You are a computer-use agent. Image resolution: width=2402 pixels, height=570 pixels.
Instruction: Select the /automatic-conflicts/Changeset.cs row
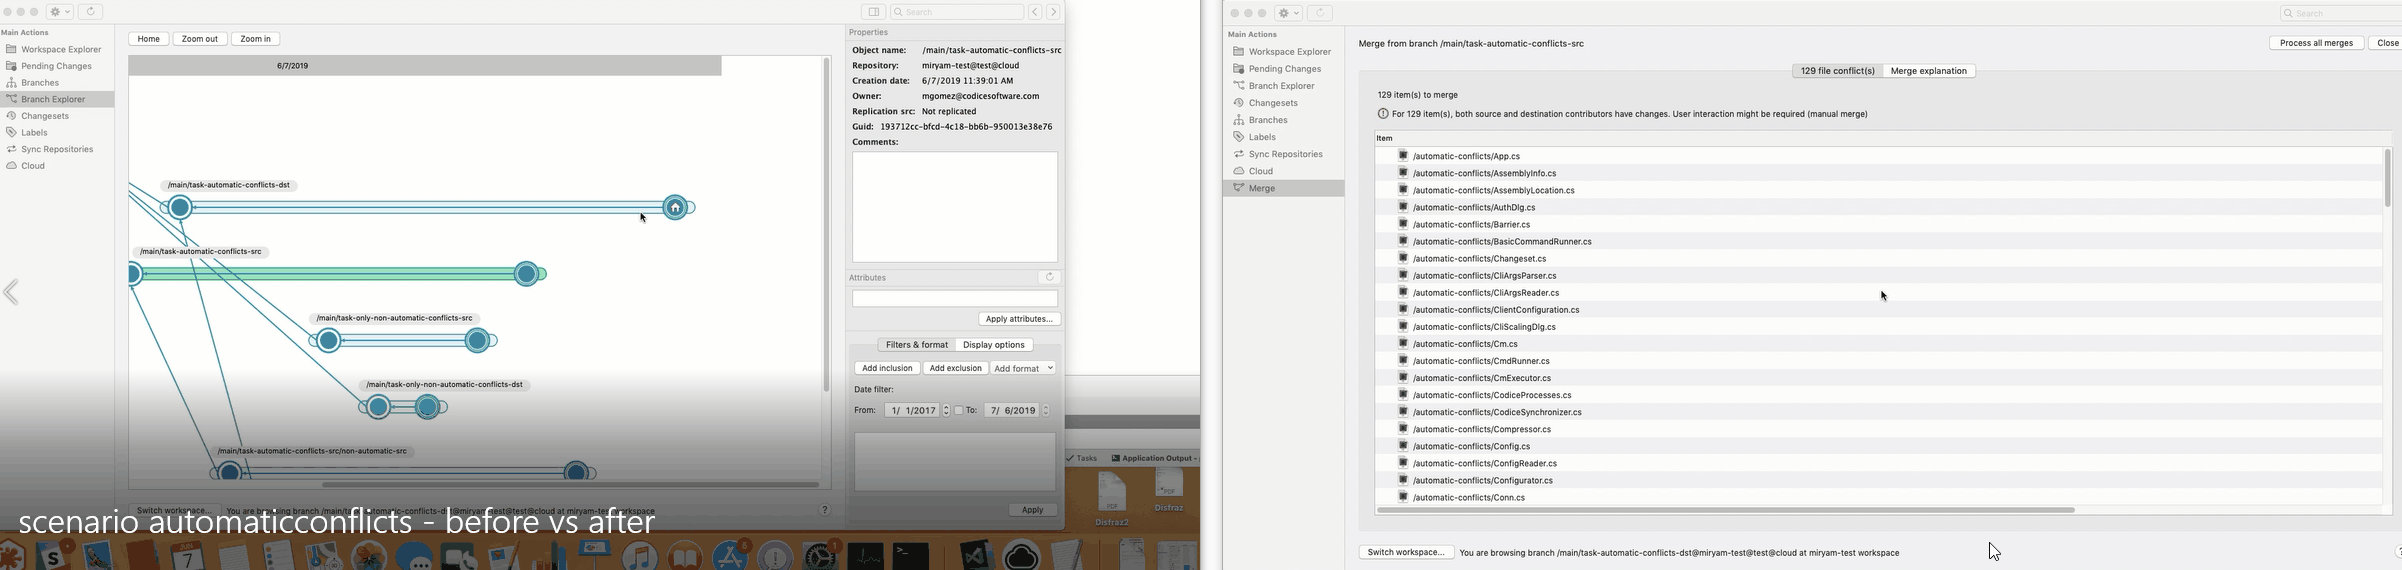tap(1878, 258)
